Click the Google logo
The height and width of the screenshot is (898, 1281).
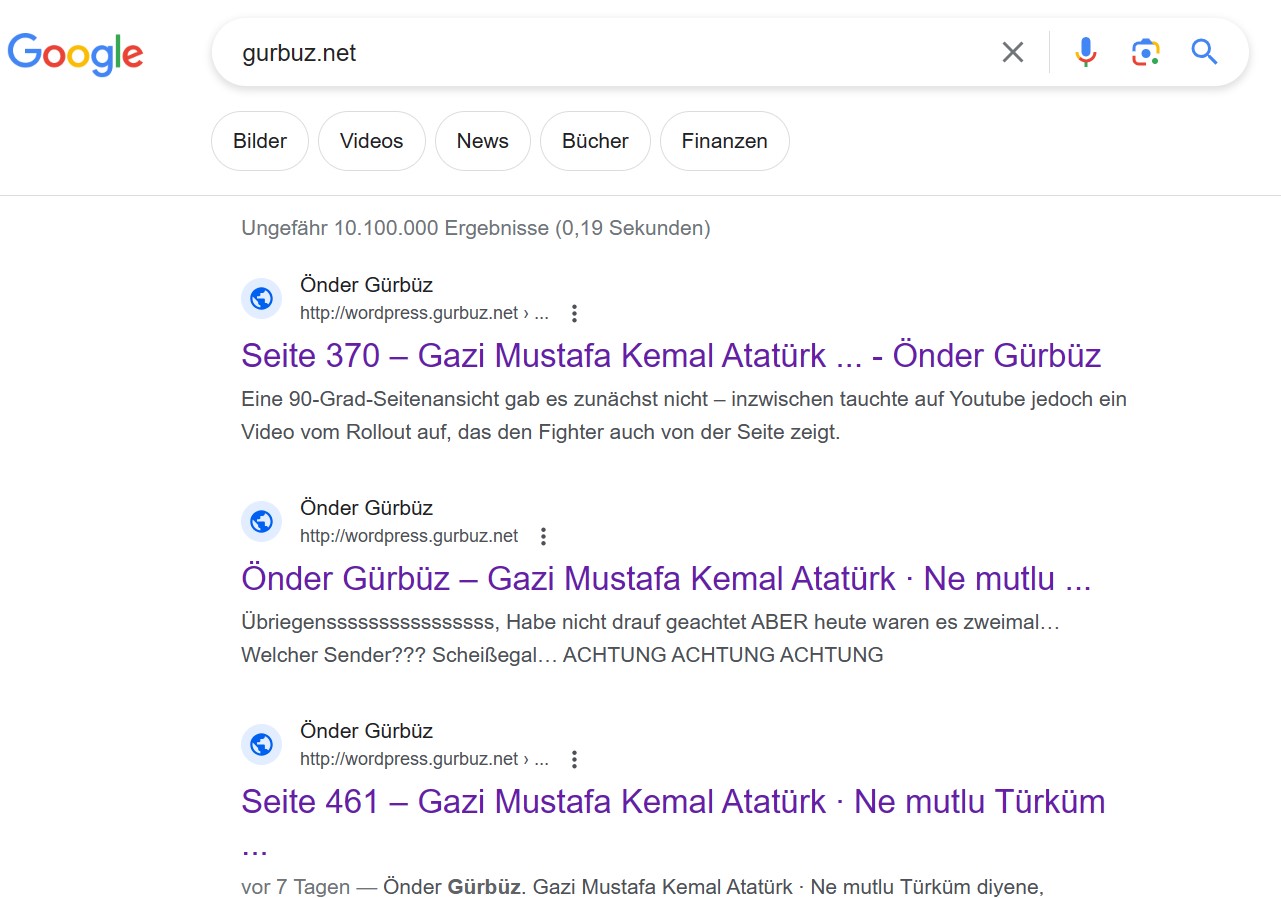click(x=75, y=54)
